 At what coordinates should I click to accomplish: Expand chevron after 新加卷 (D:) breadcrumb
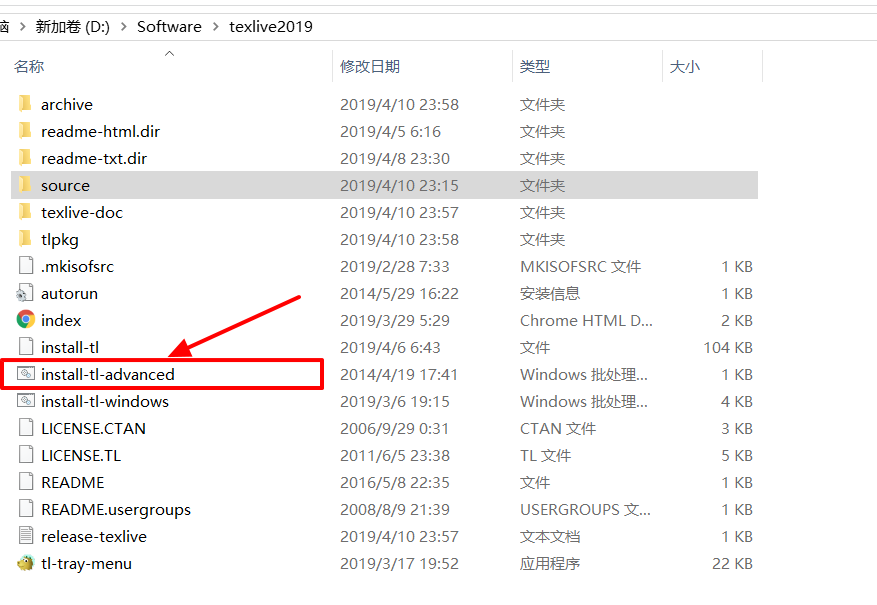coord(124,26)
